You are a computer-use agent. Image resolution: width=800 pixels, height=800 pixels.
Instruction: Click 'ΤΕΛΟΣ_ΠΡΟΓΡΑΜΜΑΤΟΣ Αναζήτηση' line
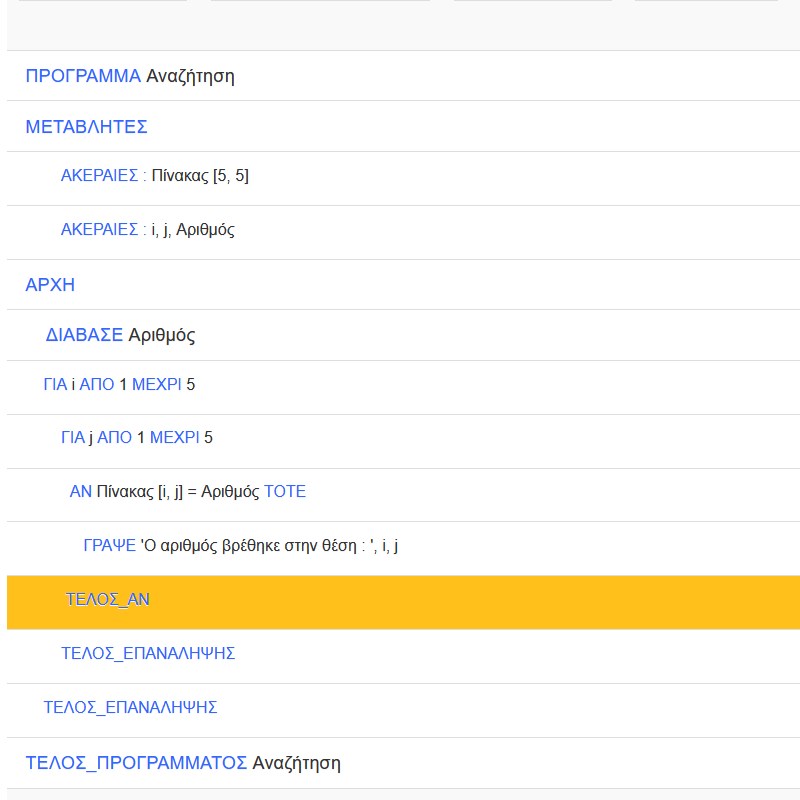click(x=403, y=763)
